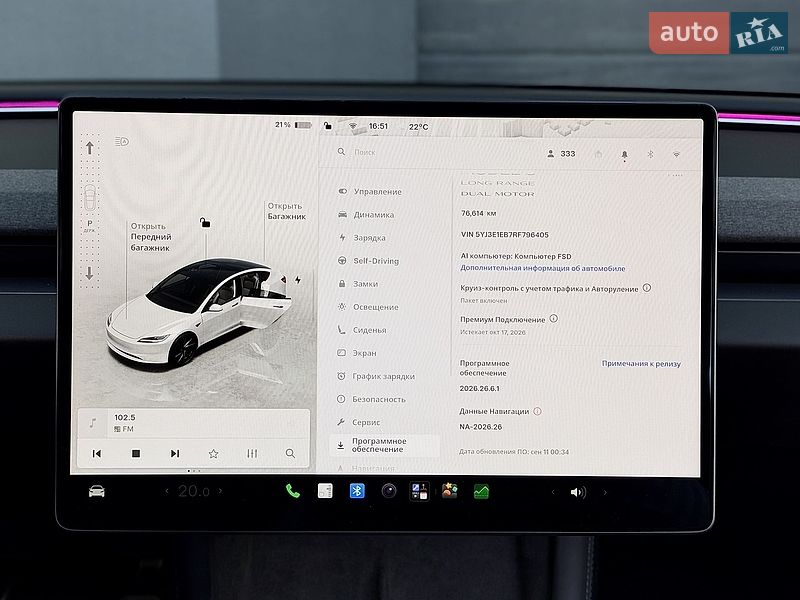Open the Energy chart app in dock

coord(481,491)
